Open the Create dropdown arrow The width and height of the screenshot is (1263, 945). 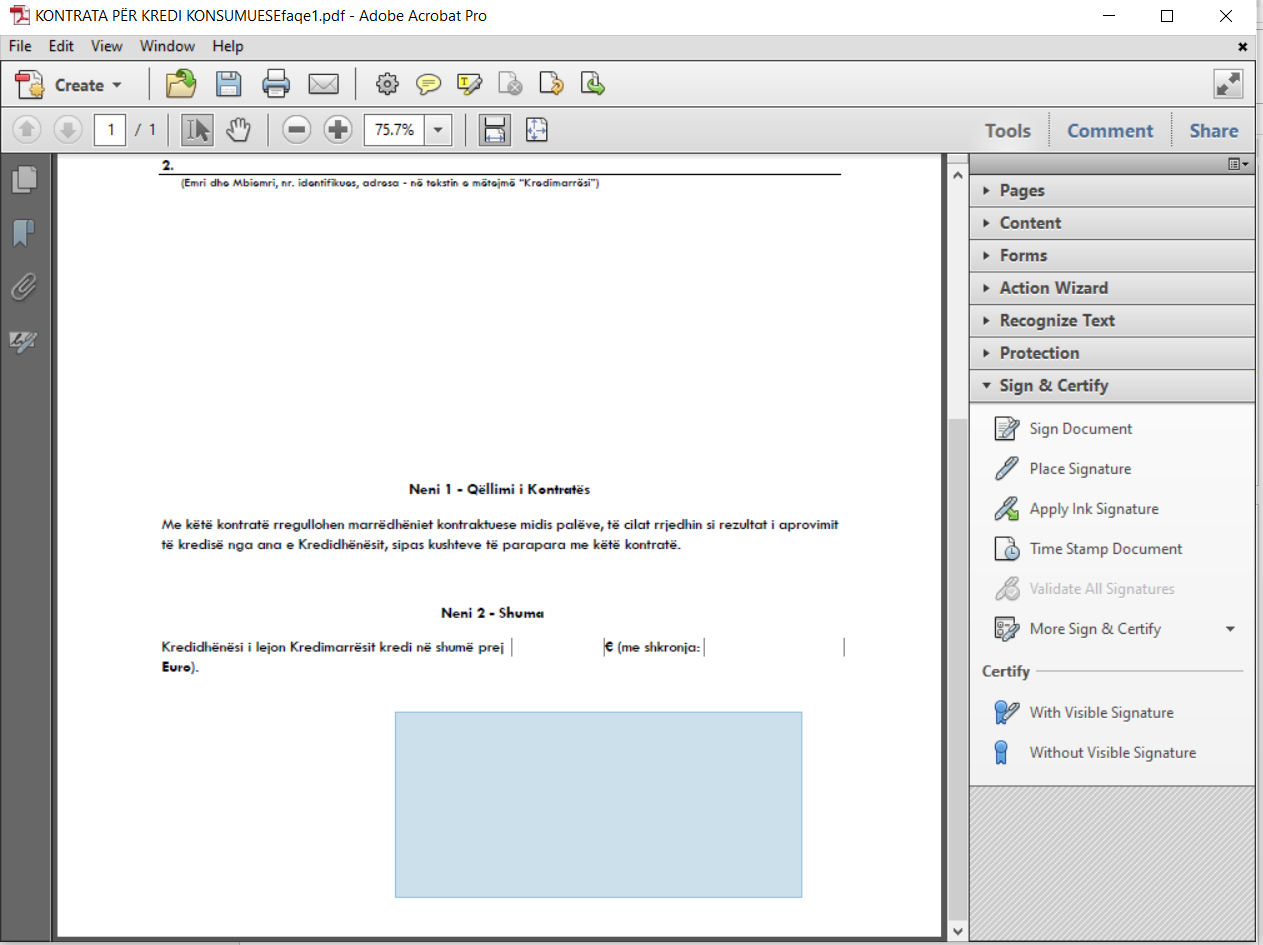point(117,86)
